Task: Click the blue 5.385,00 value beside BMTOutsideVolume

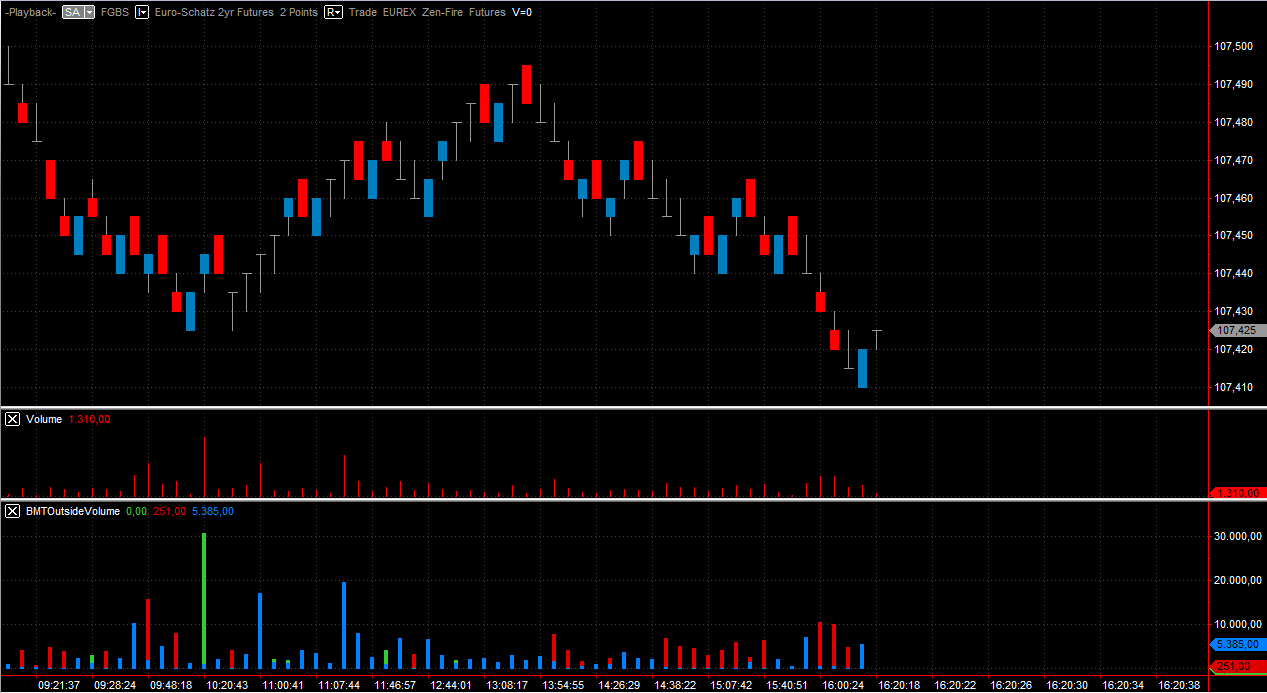Action: coord(213,511)
